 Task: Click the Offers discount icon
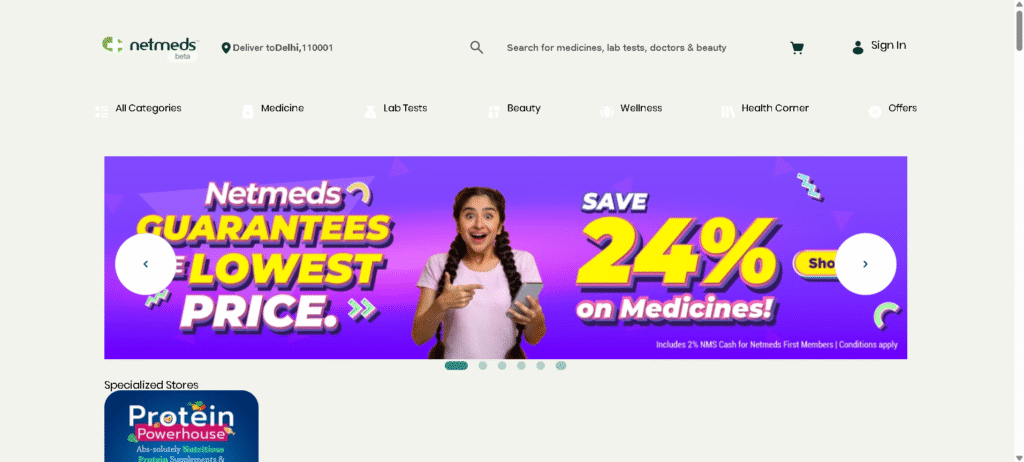875,112
